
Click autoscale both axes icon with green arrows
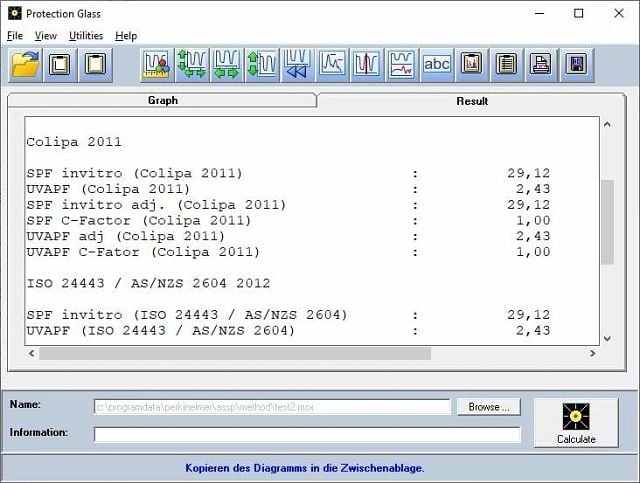192,65
